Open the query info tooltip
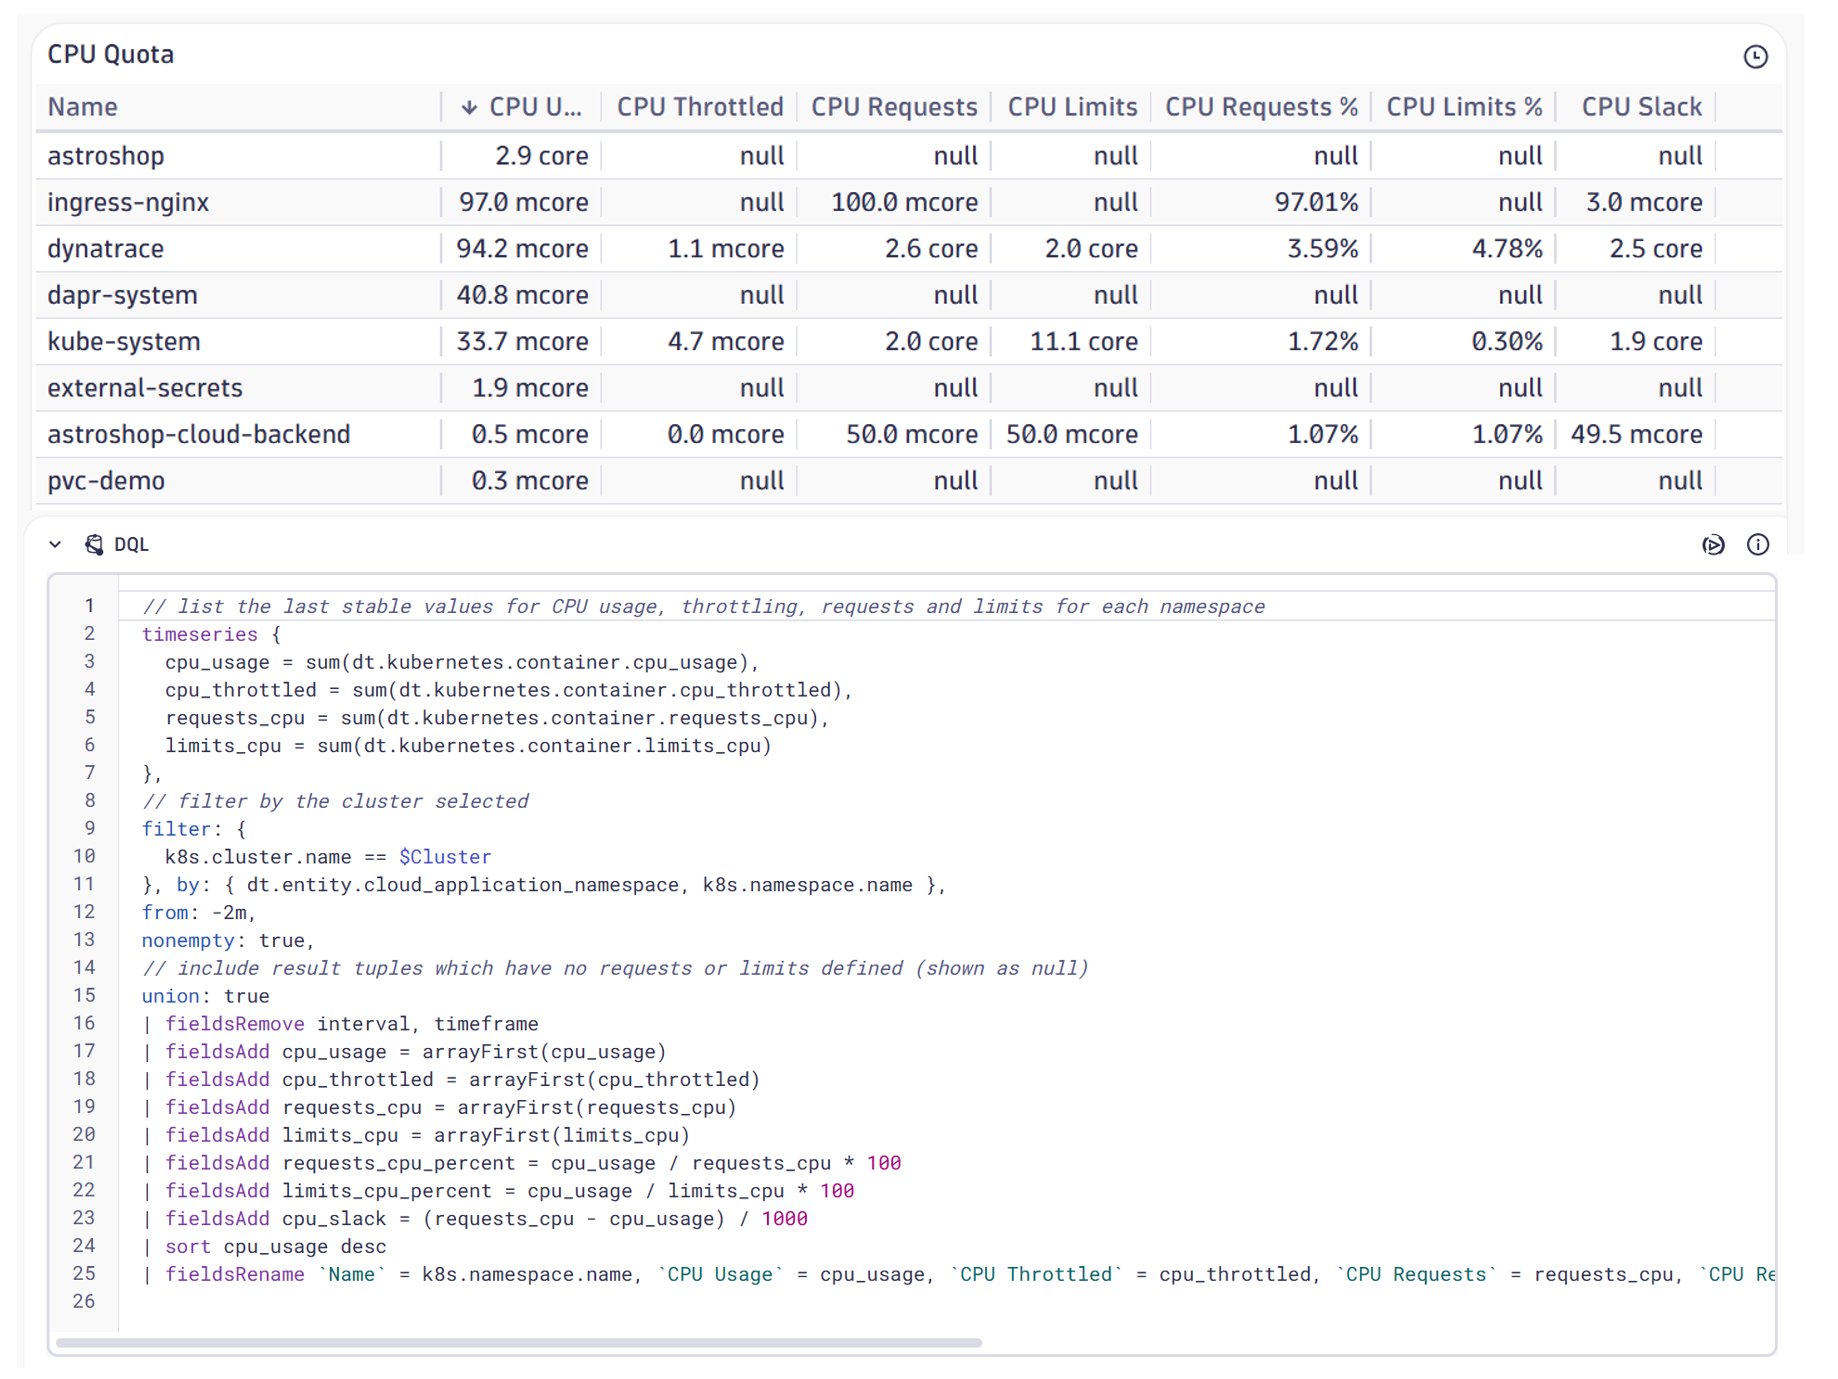 click(x=1759, y=545)
